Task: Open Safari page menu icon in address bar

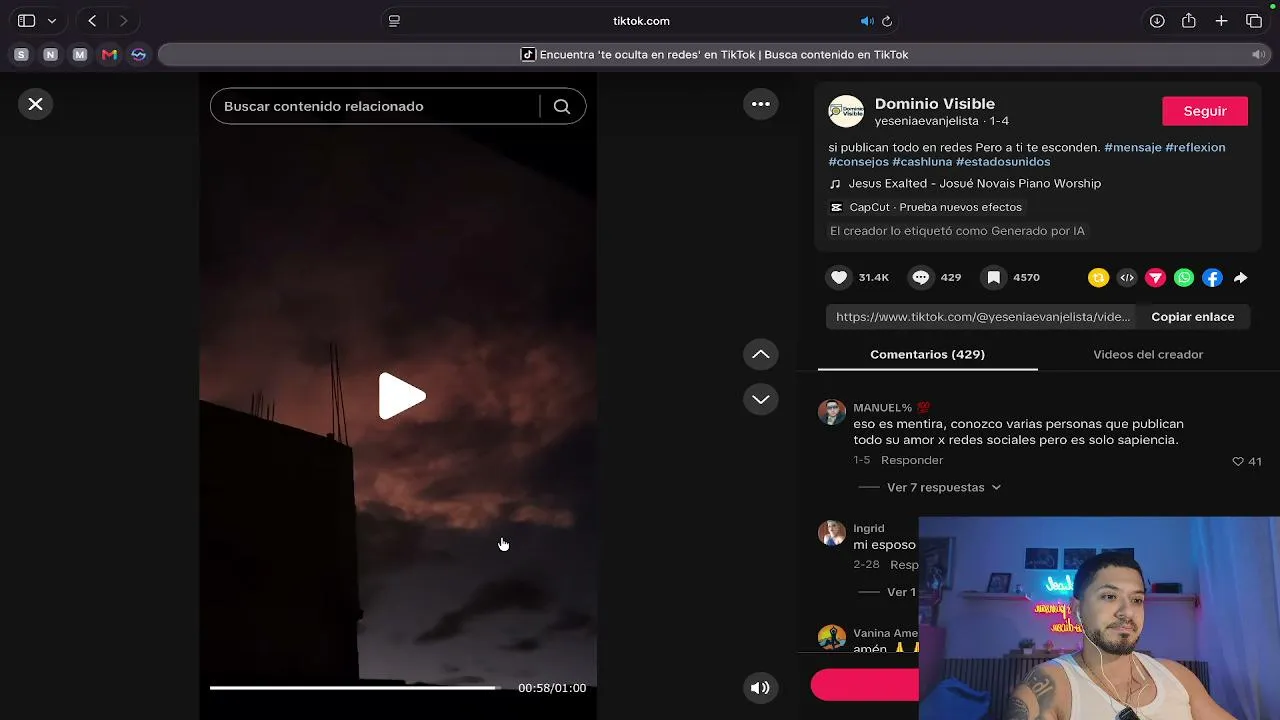Action: [394, 21]
